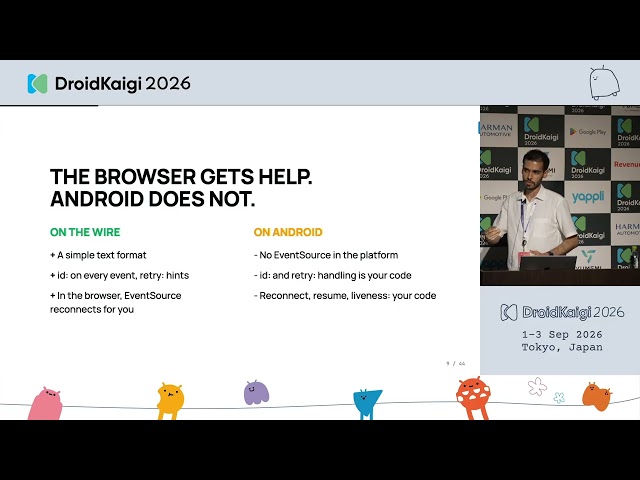Select the red spotted mascot
Screen dimensions: 640x480
point(473,398)
